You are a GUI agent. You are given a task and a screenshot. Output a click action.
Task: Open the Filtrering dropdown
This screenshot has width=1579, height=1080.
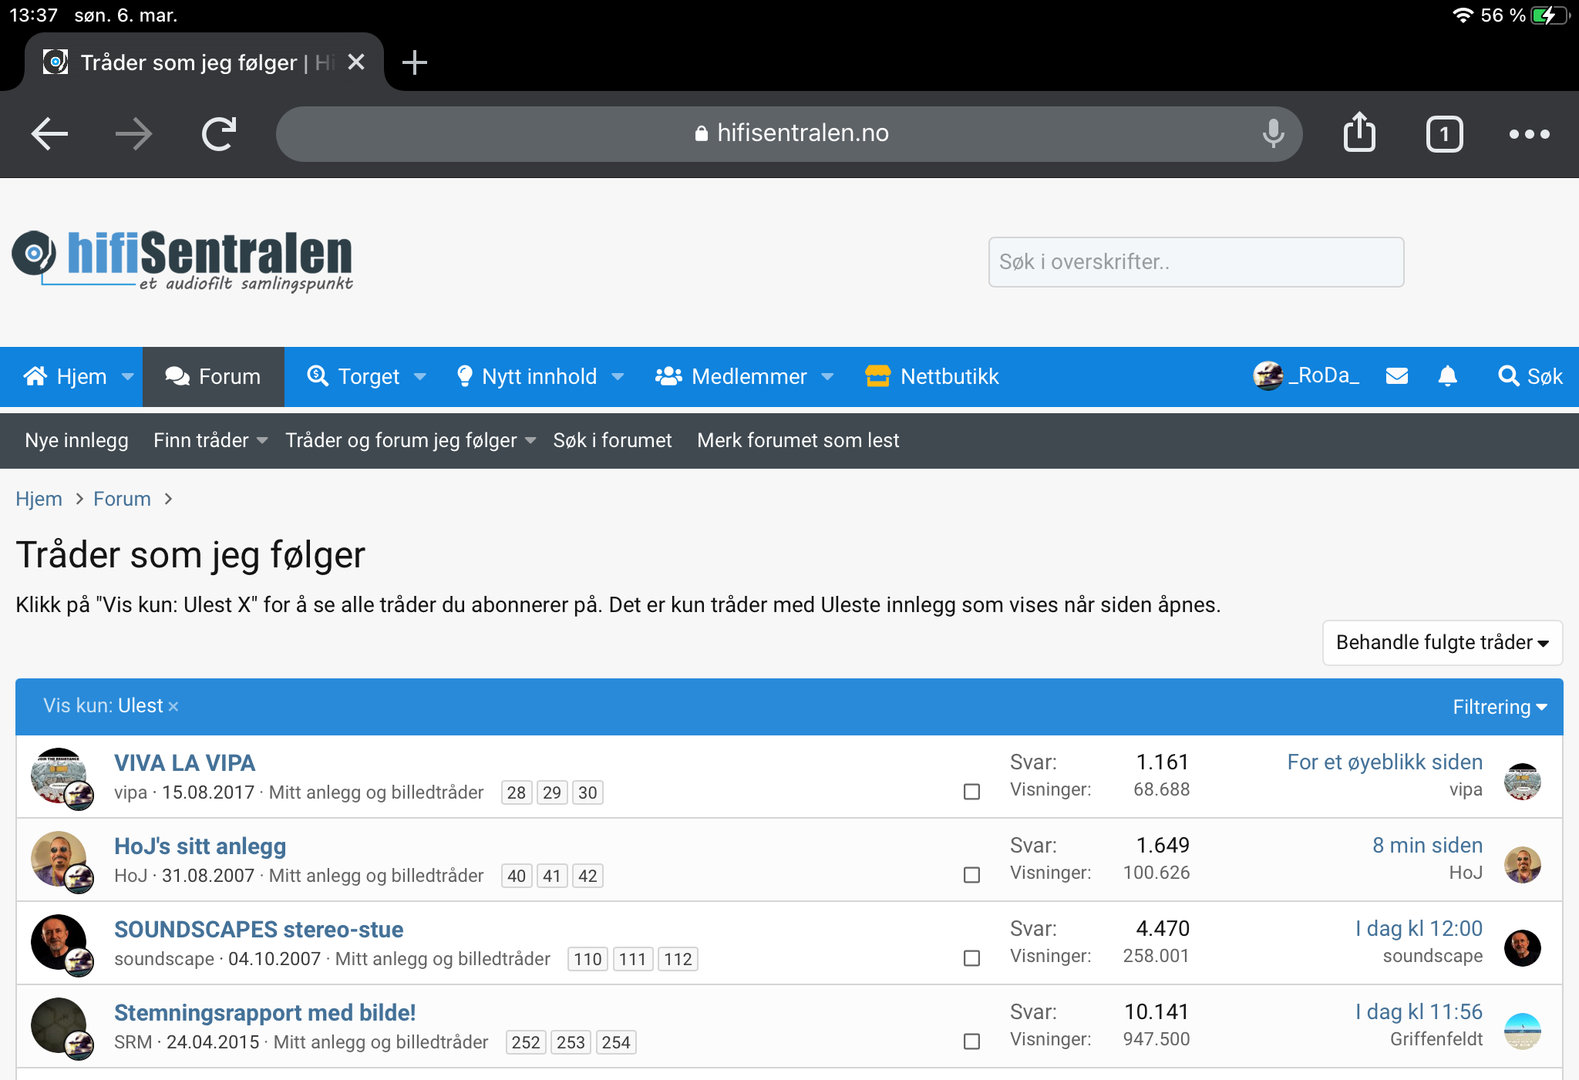pos(1500,707)
